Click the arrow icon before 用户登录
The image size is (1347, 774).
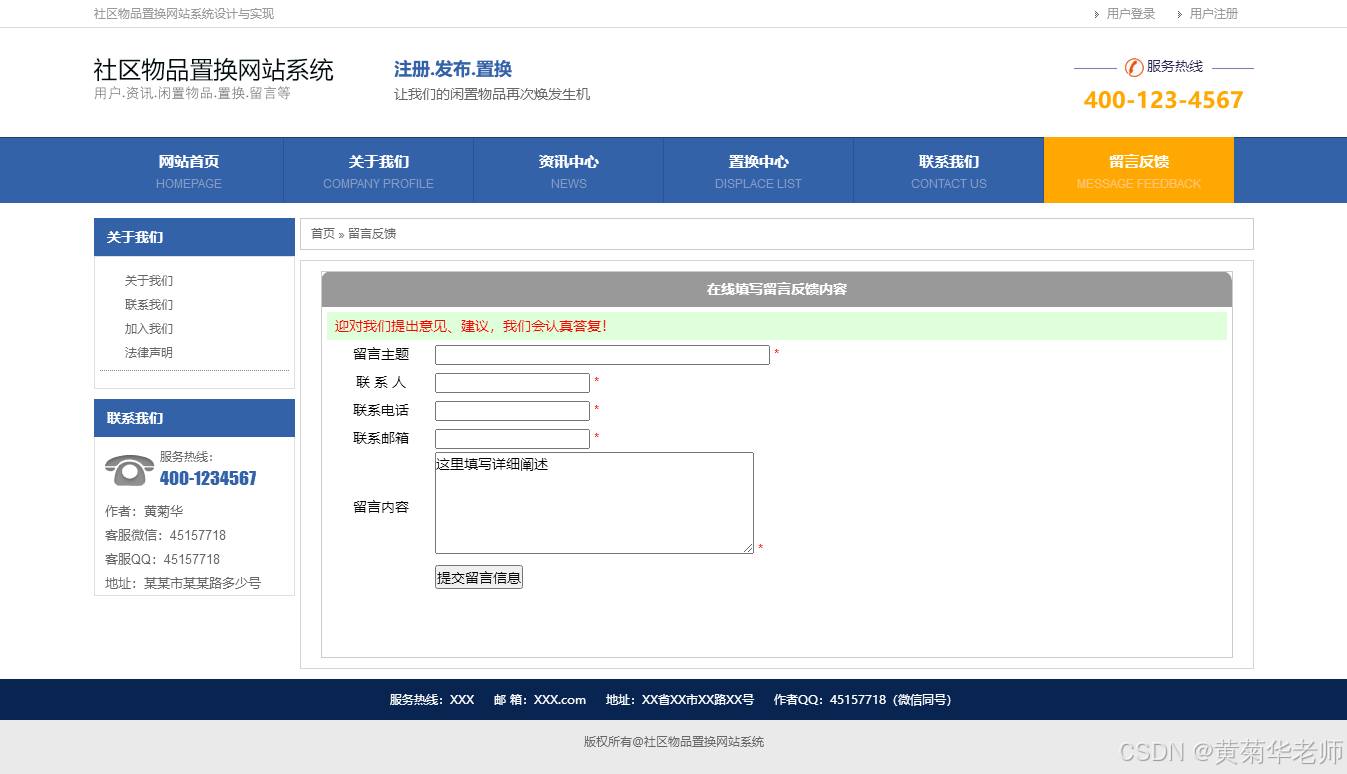(1097, 14)
